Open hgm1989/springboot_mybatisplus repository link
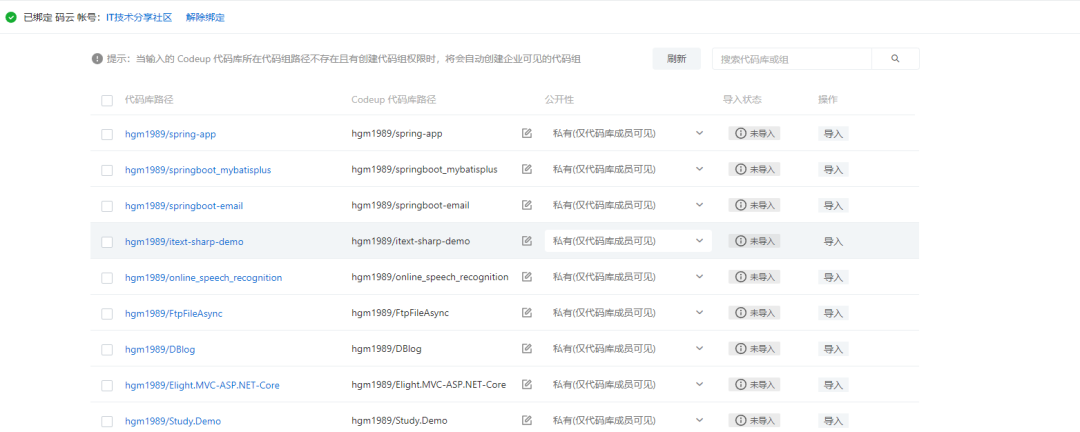 [x=198, y=170]
